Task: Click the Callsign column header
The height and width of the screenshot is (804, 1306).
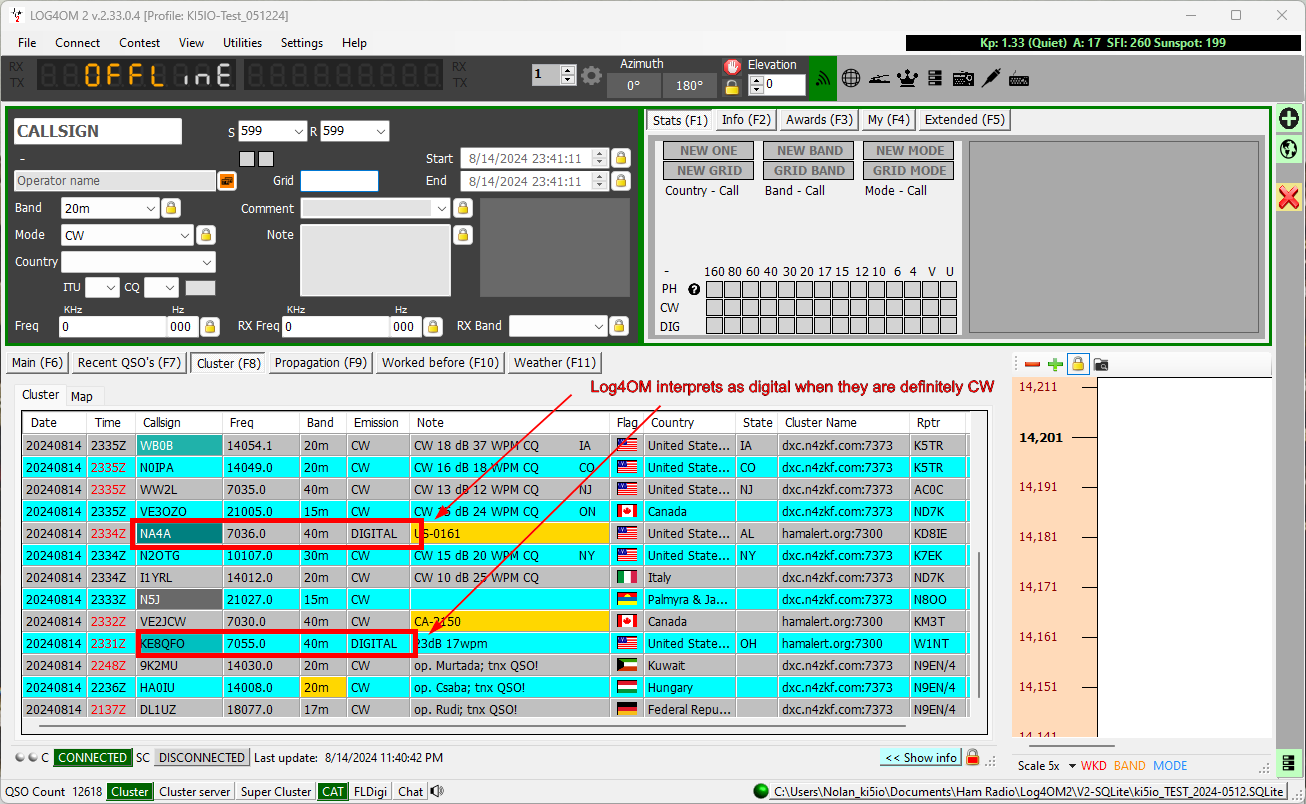Action: (179, 422)
